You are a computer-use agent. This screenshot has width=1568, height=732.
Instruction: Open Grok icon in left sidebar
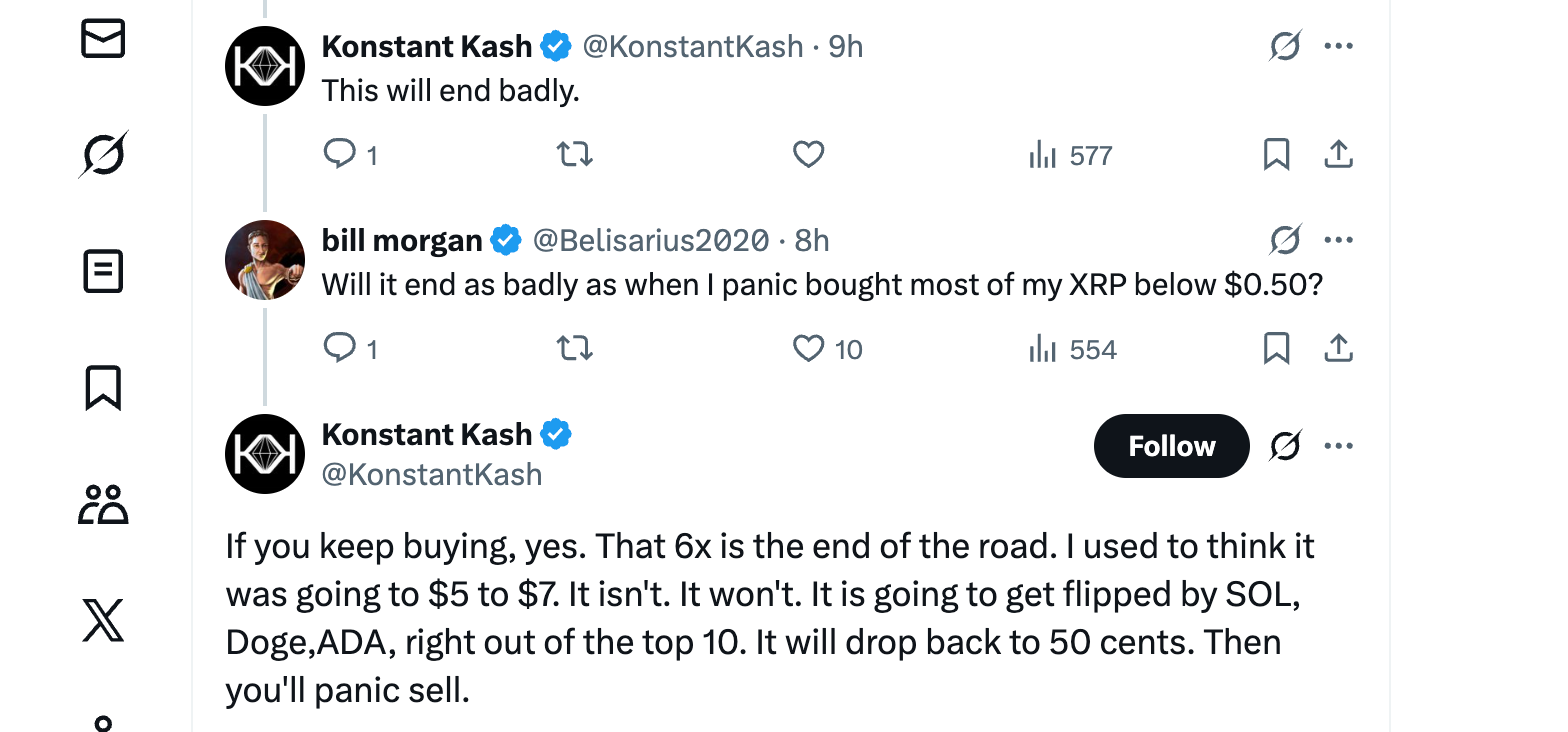(x=103, y=155)
